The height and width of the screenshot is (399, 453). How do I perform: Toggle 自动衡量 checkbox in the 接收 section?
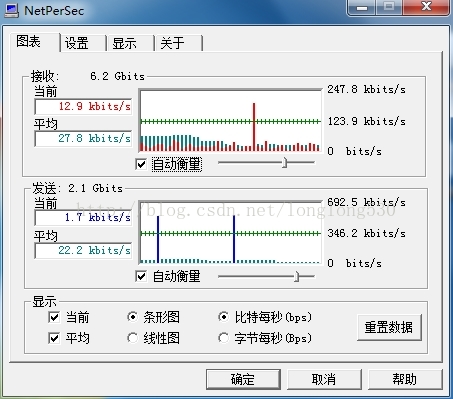point(141,164)
